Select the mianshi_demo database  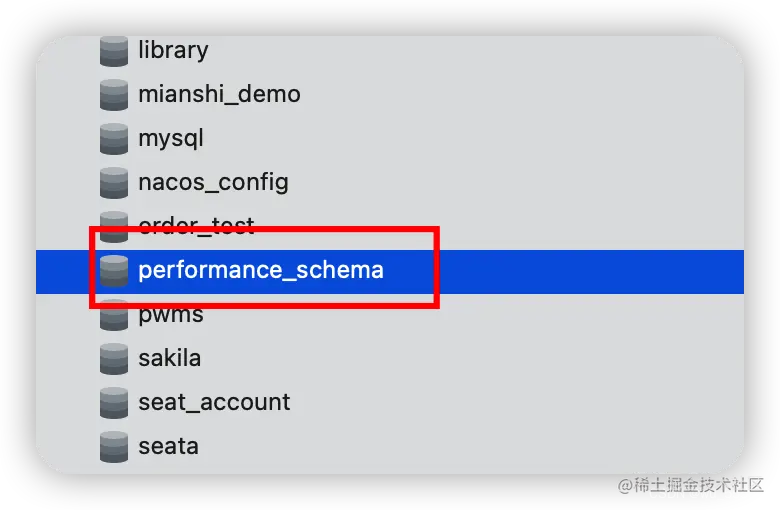click(219, 95)
